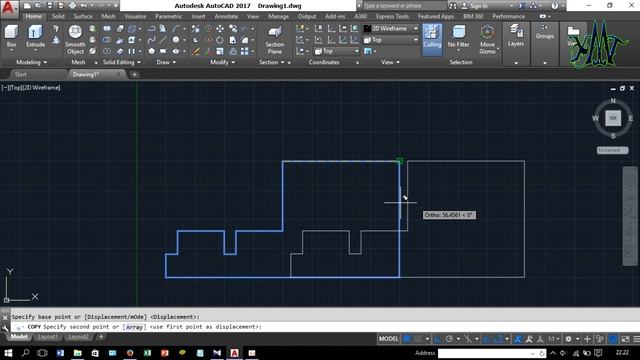This screenshot has width=640, height=360.
Task: Open the 2D Wireframe visual style dropdown
Action: point(391,29)
